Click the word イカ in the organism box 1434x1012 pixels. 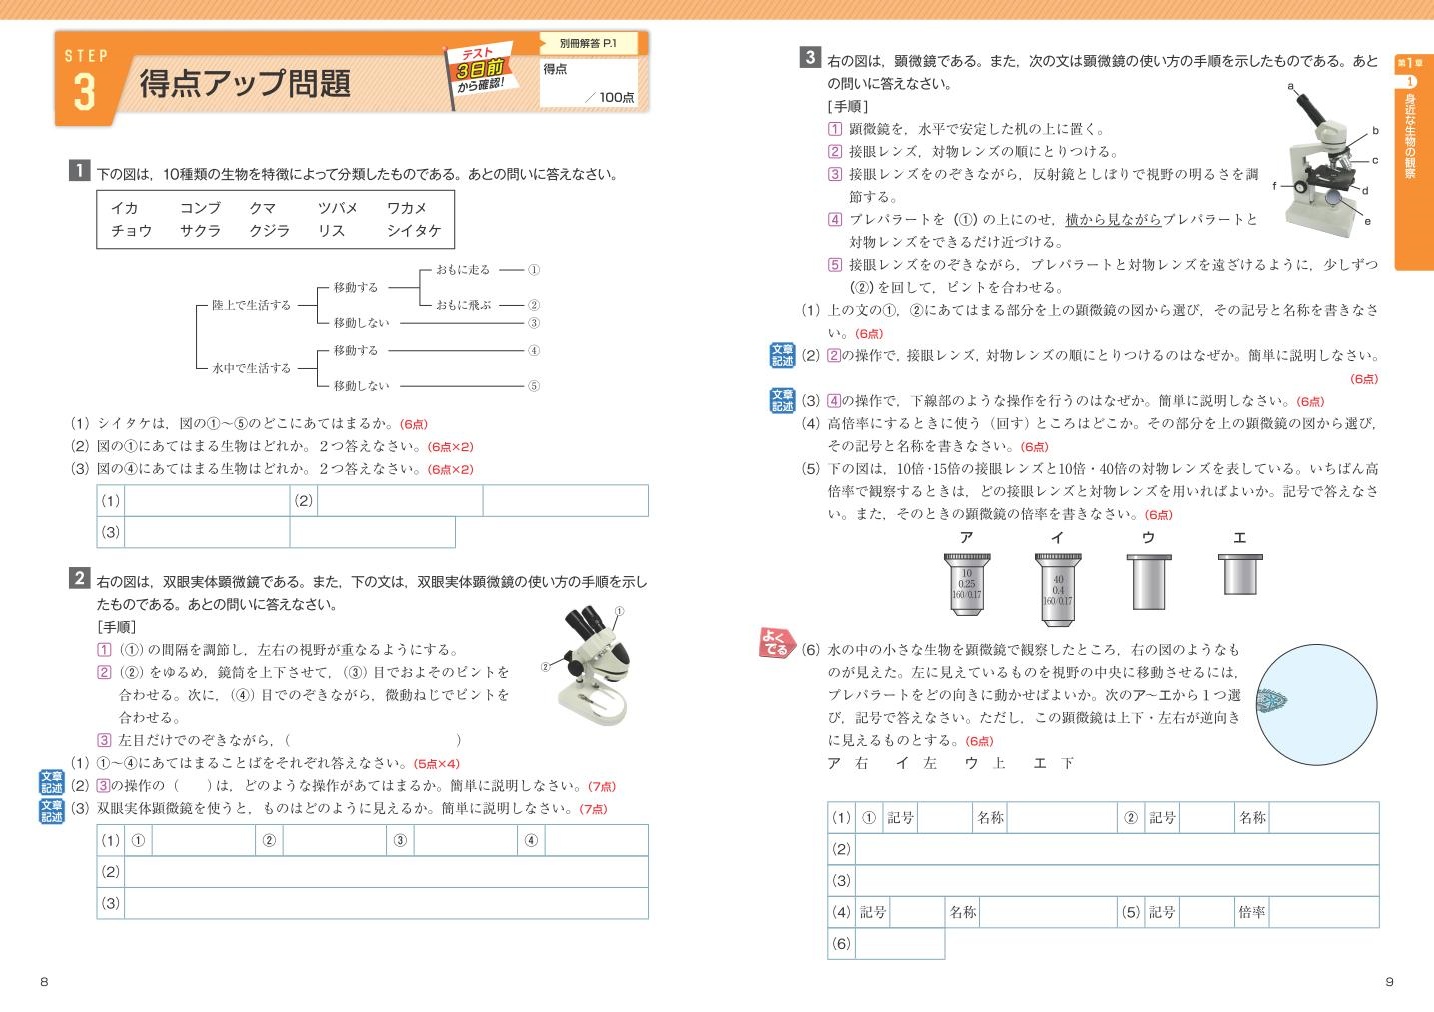pyautogui.click(x=124, y=208)
